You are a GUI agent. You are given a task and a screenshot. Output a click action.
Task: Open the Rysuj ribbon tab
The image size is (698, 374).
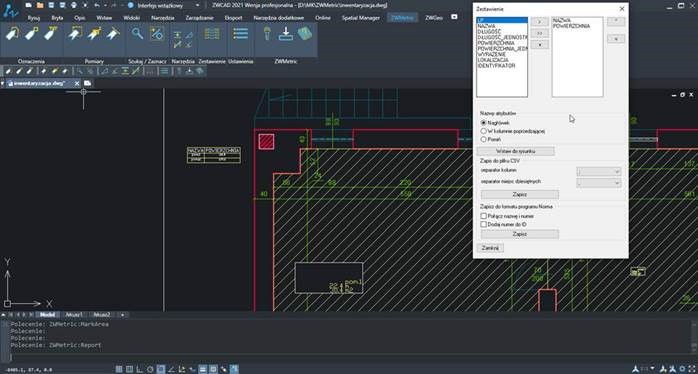pyautogui.click(x=33, y=18)
